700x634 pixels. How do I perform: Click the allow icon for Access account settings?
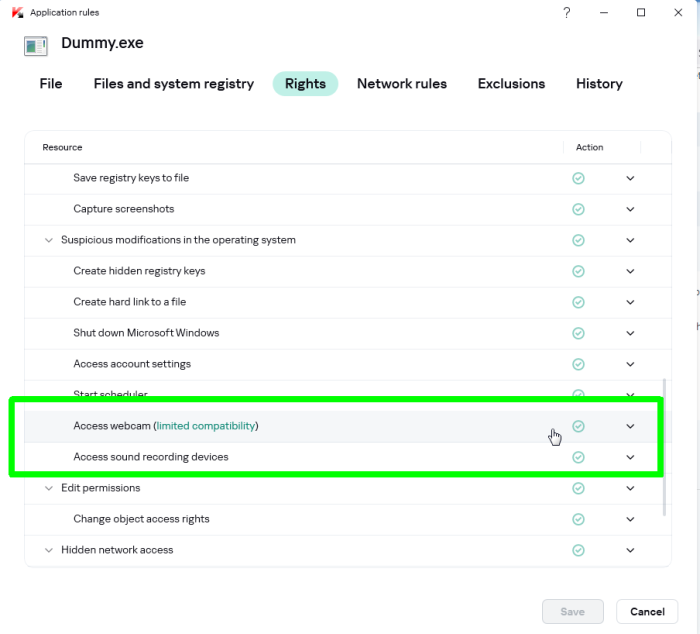pos(578,364)
